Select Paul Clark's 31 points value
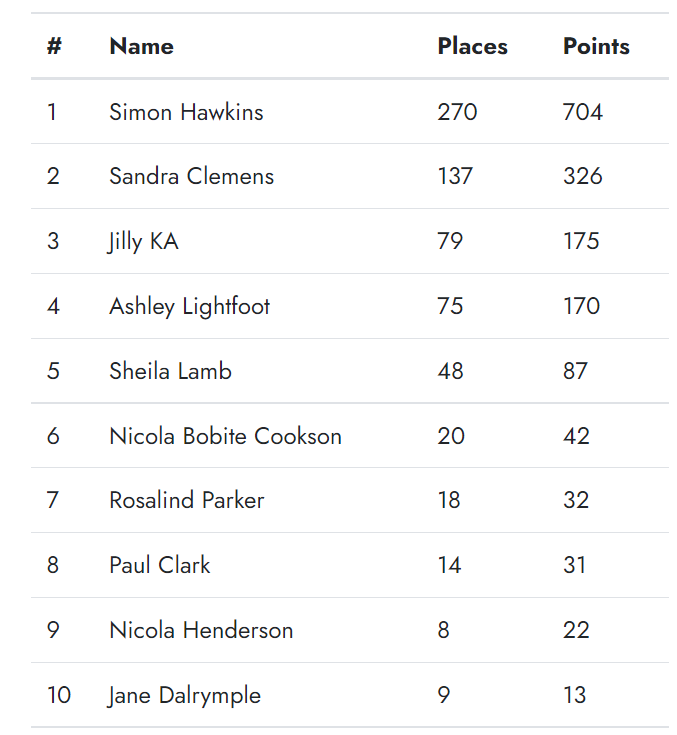 (x=574, y=565)
